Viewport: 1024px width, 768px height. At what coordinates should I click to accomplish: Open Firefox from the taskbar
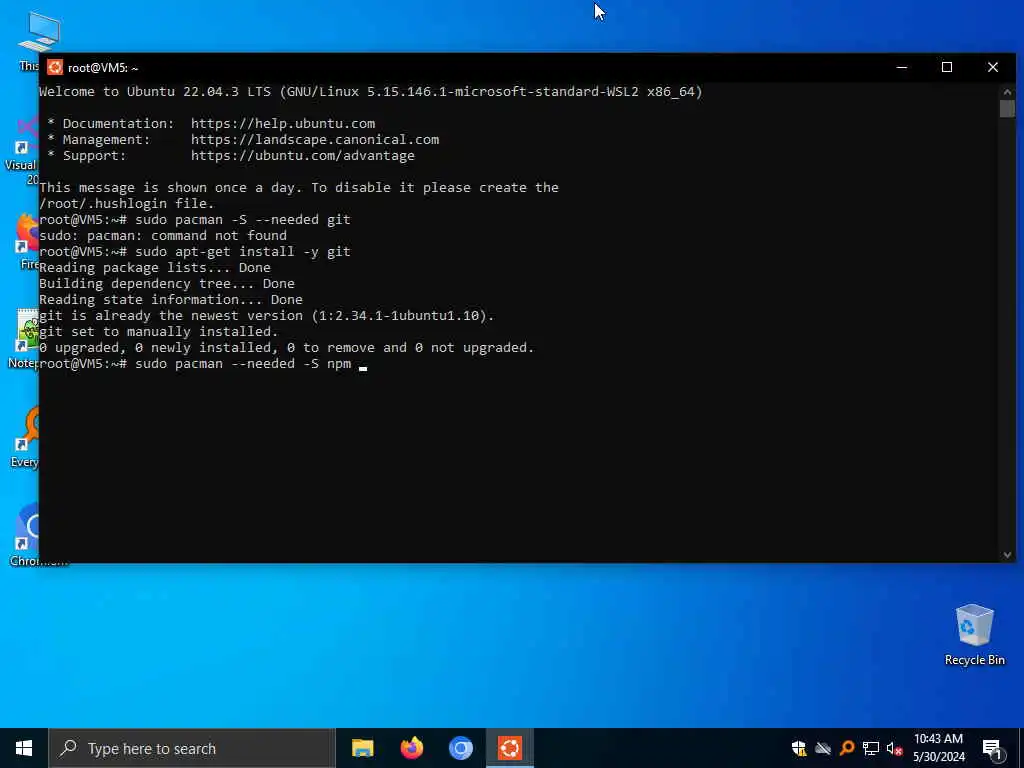[x=411, y=748]
